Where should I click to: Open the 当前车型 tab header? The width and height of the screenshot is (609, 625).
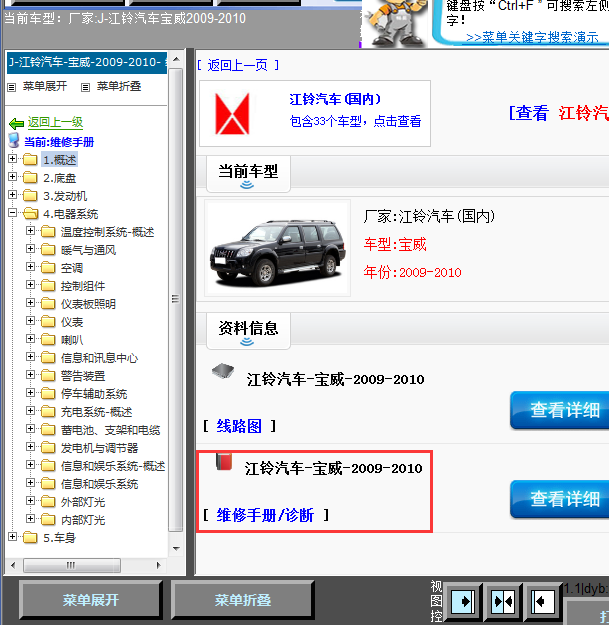tap(248, 174)
